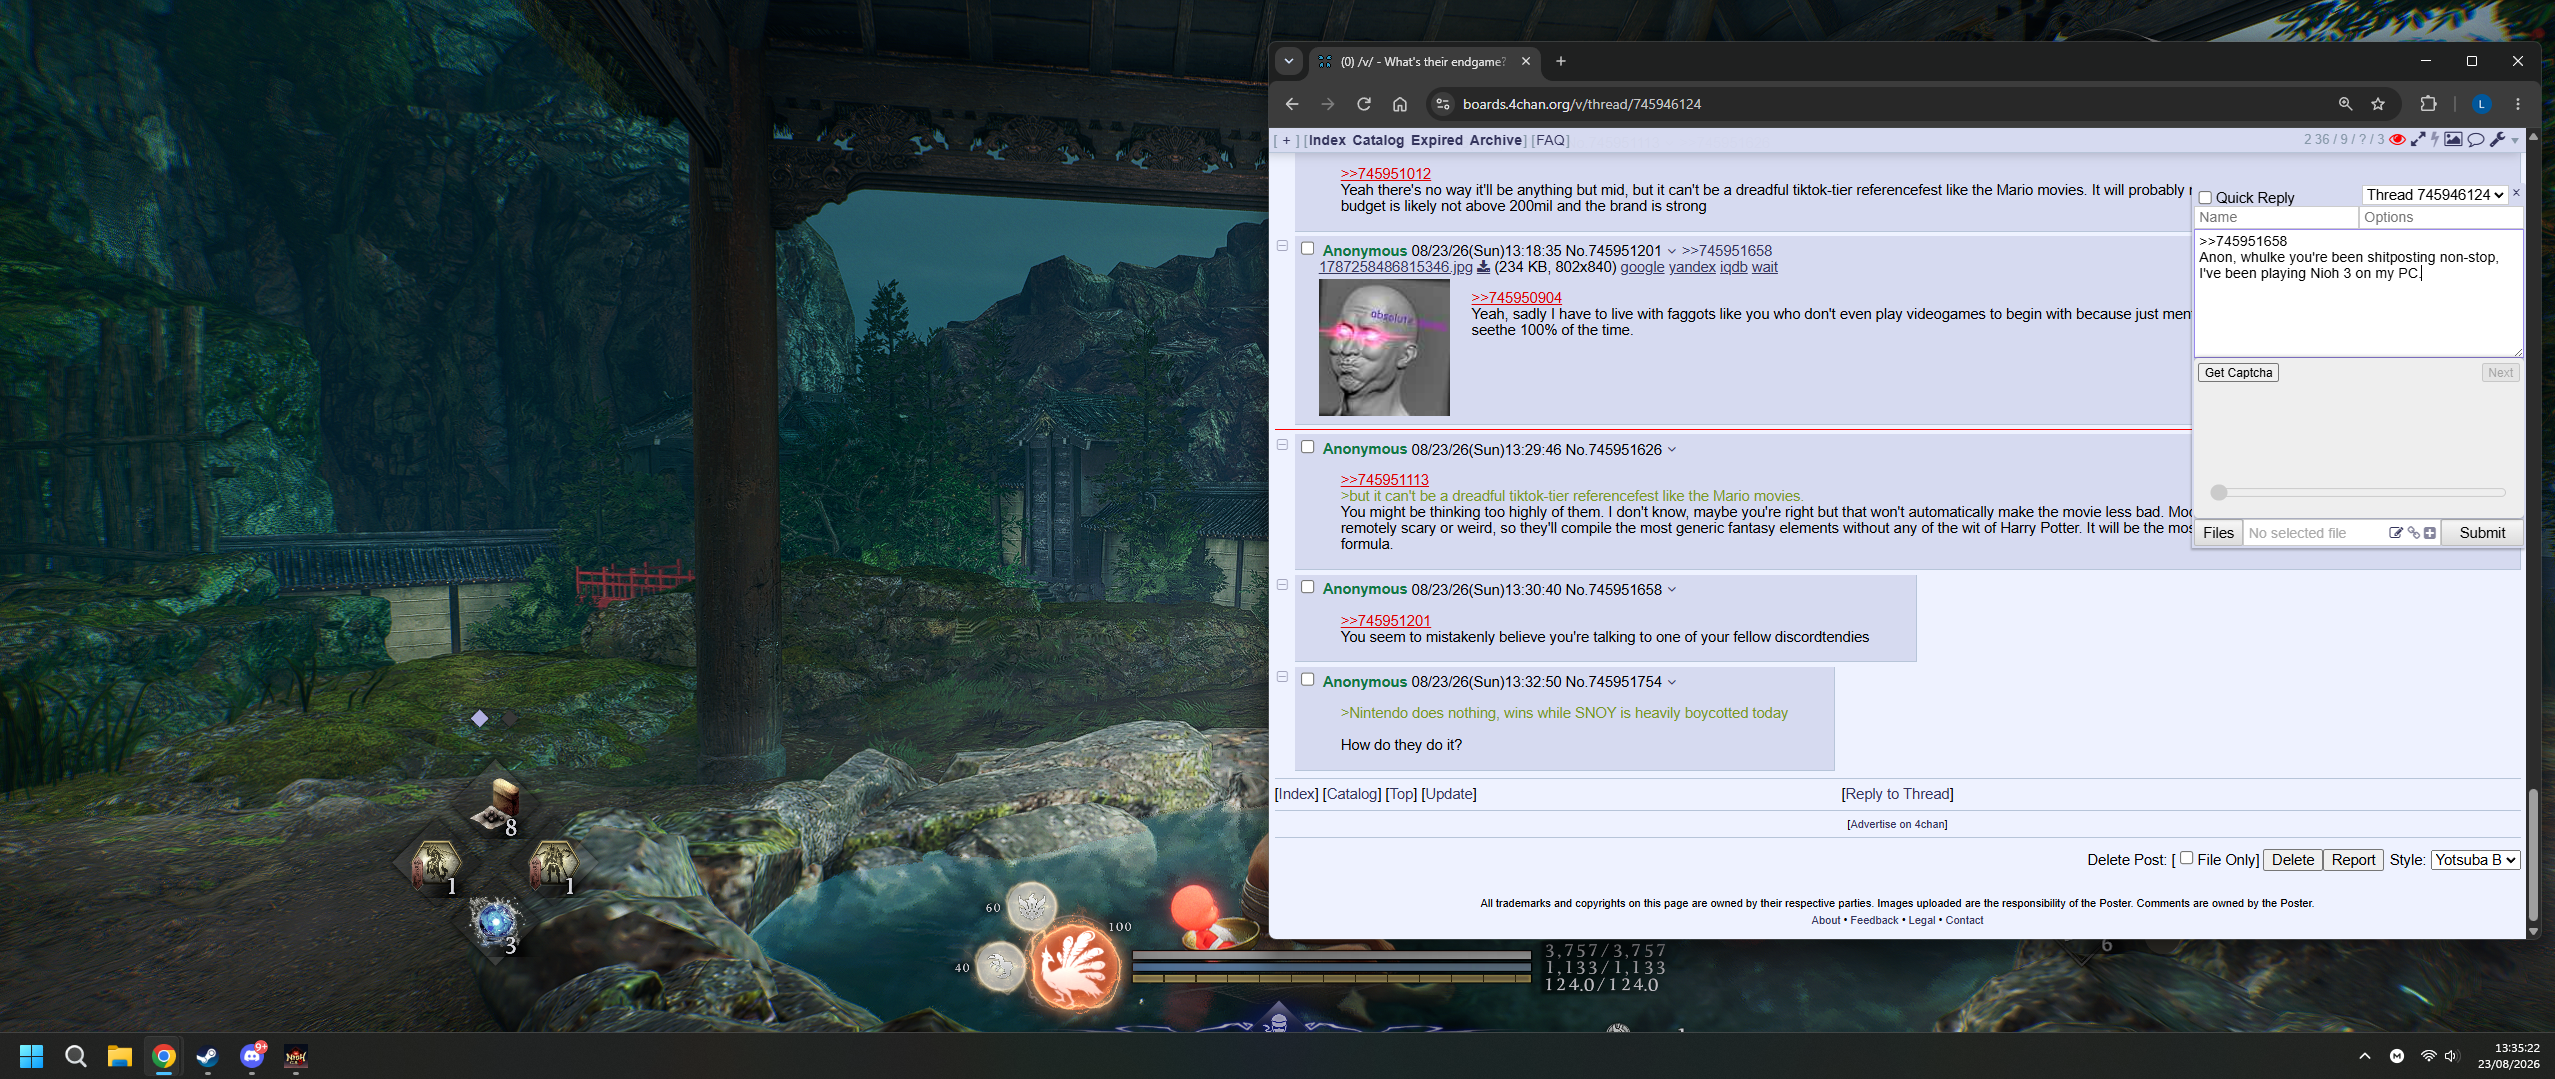Open the post menu arrow for No.745951754
Viewport: 2555px width, 1079px height.
[x=1671, y=682]
